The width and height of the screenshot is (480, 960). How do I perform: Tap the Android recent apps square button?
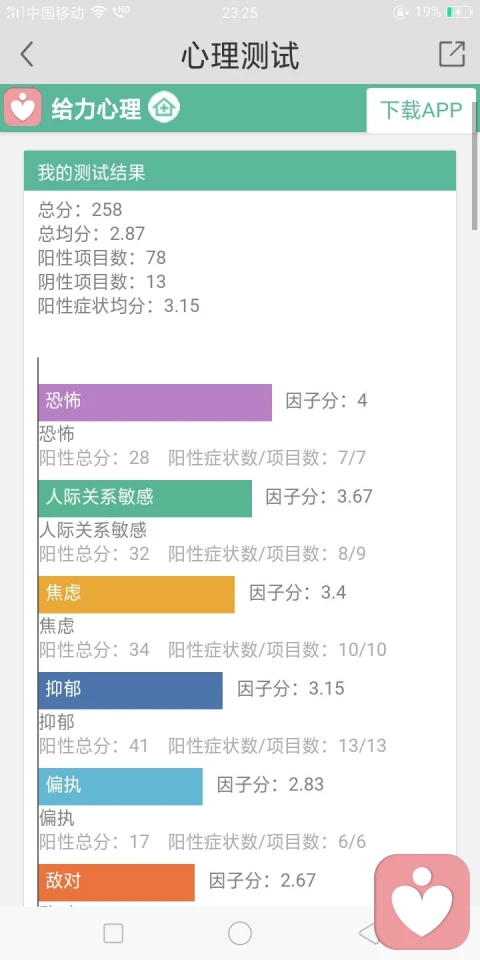point(113,934)
